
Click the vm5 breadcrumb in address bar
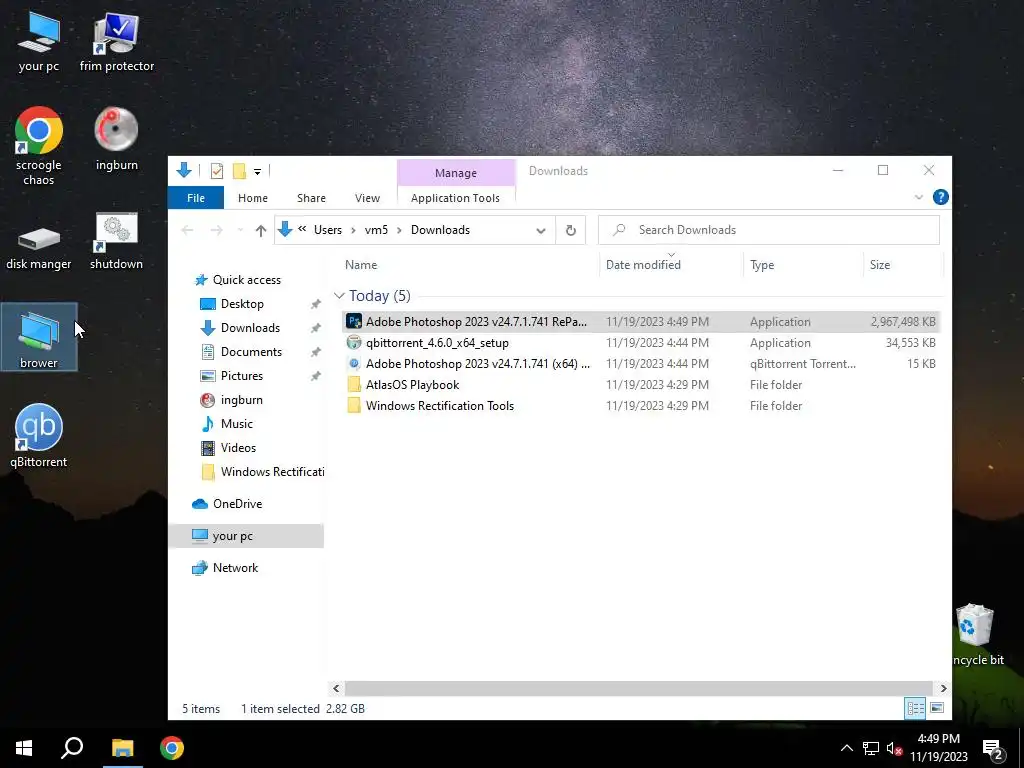pos(376,230)
